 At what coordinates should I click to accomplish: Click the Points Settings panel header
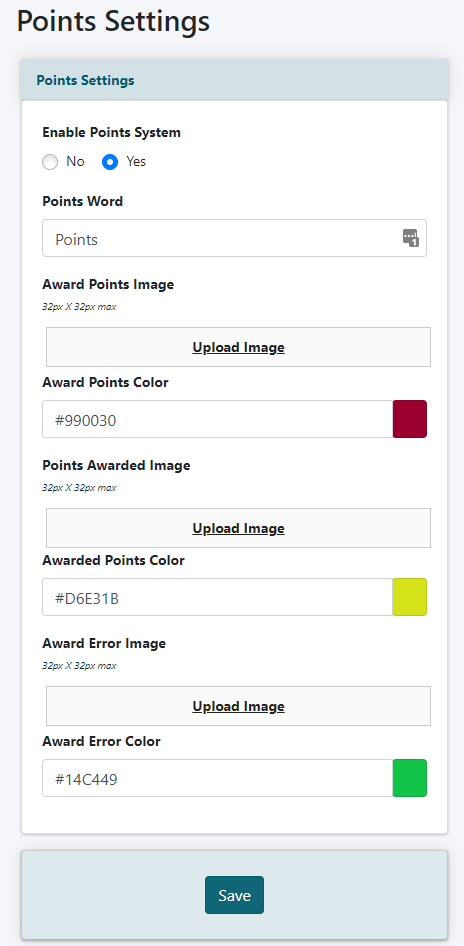[x=235, y=80]
